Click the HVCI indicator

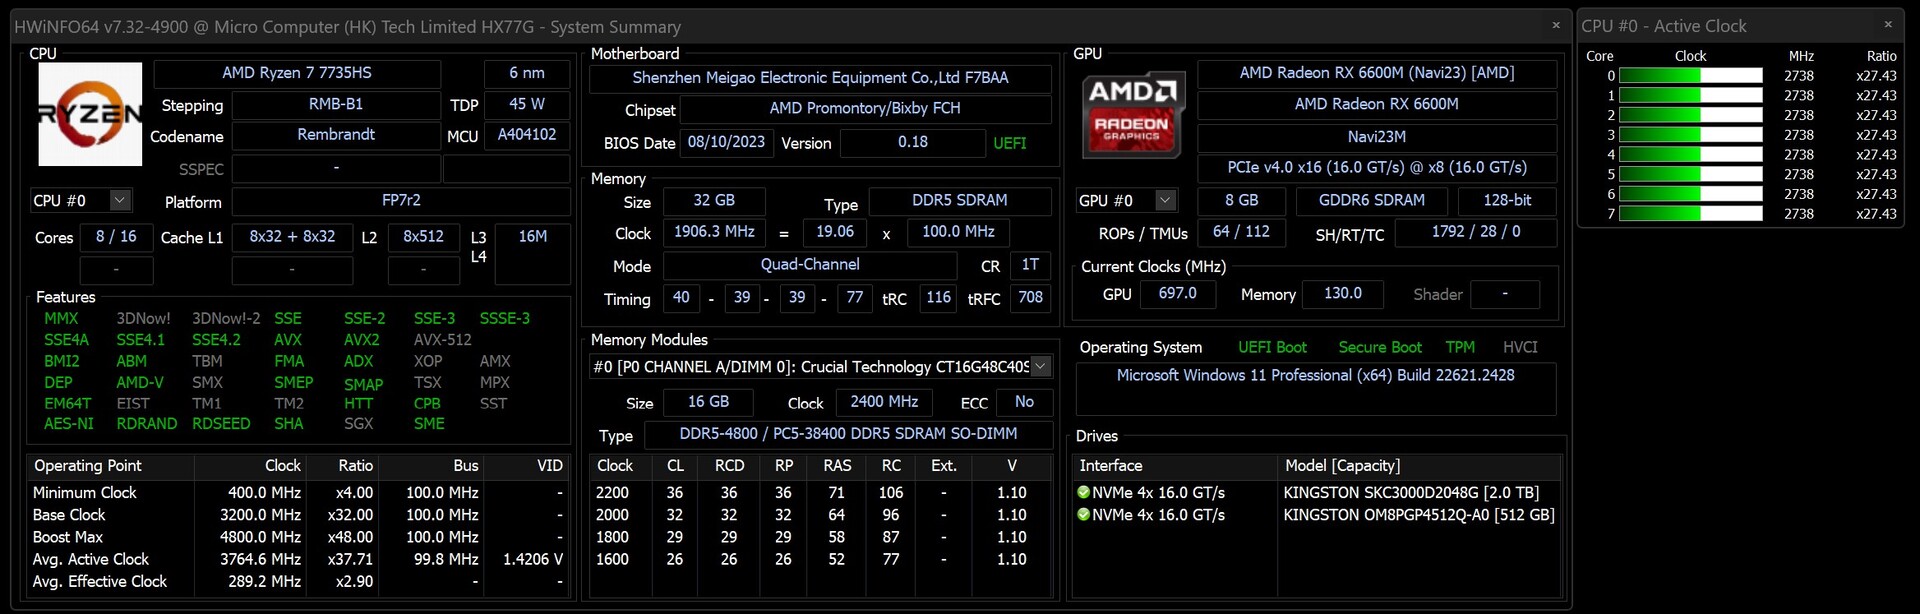tap(1520, 347)
